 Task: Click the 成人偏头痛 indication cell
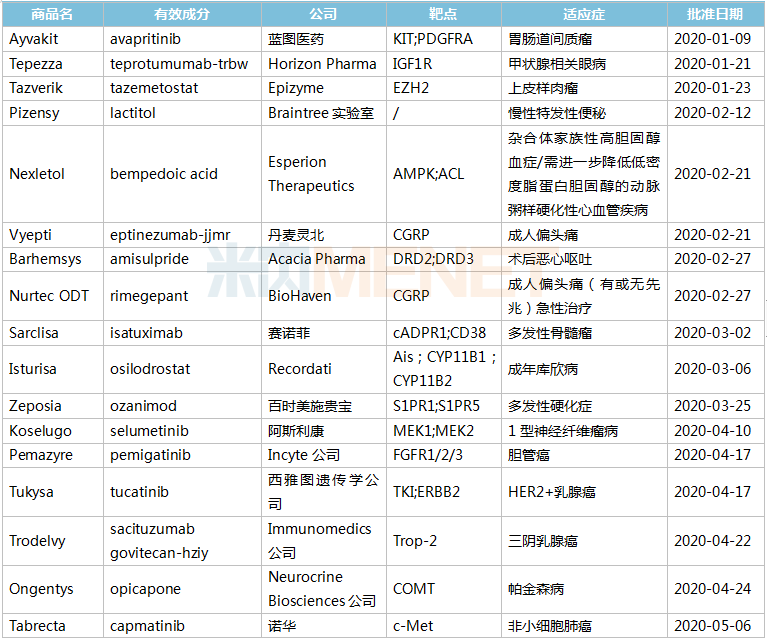[584, 235]
